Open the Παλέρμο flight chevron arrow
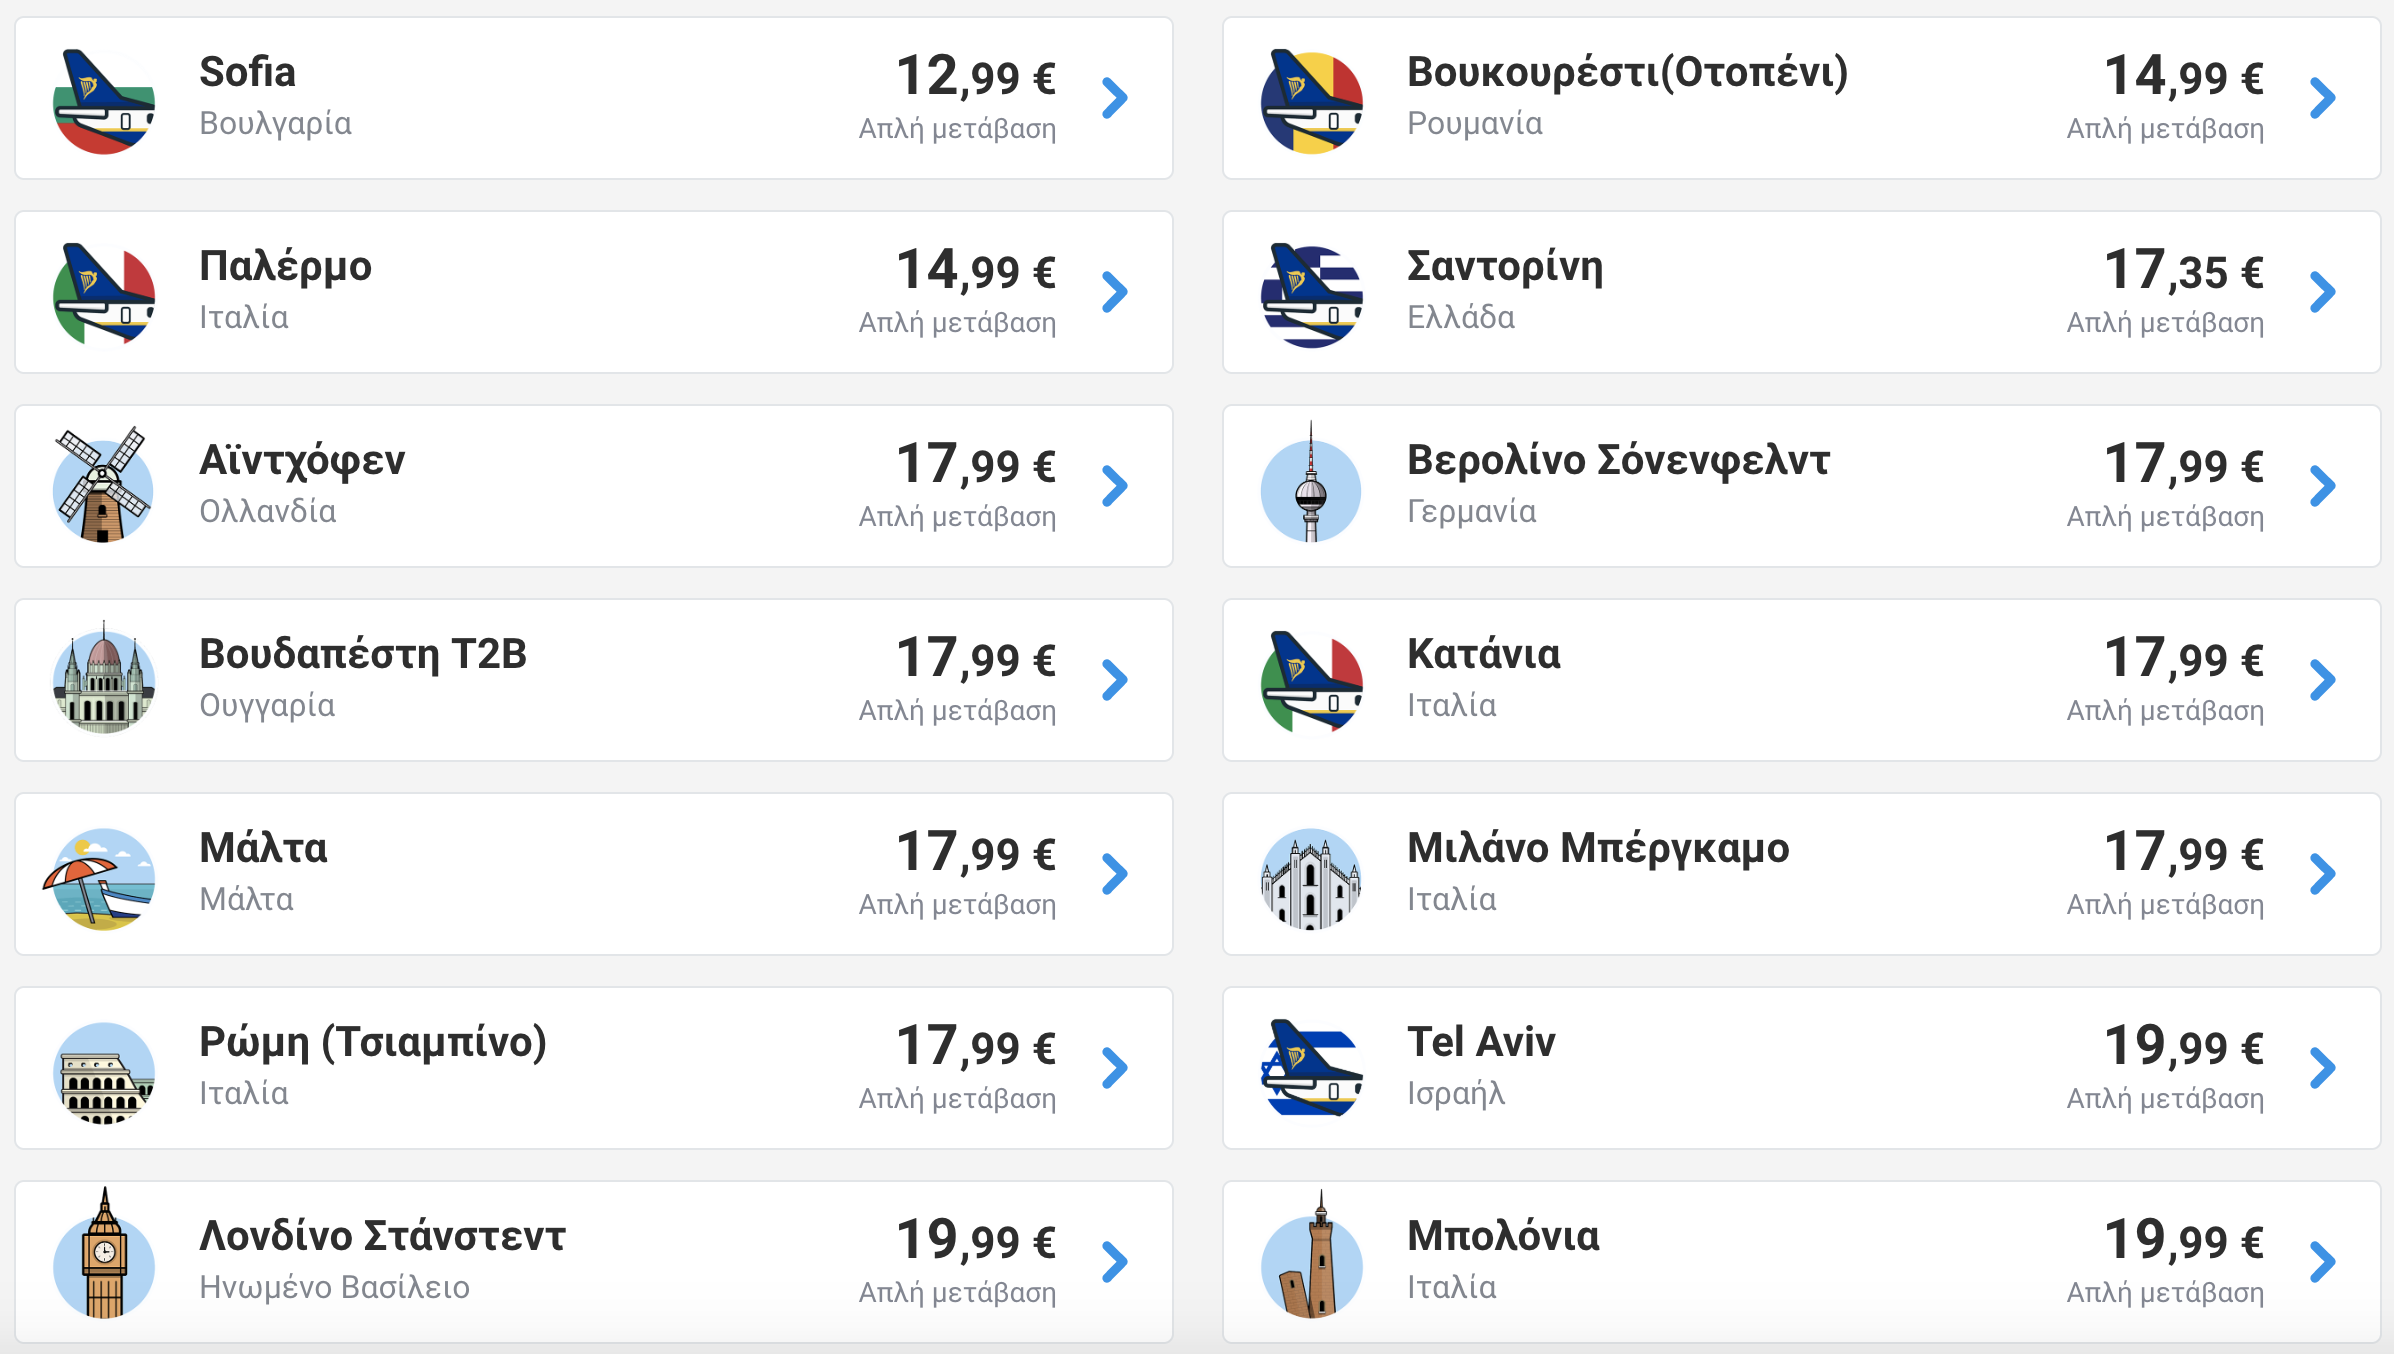This screenshot has width=2394, height=1354. coord(1115,292)
